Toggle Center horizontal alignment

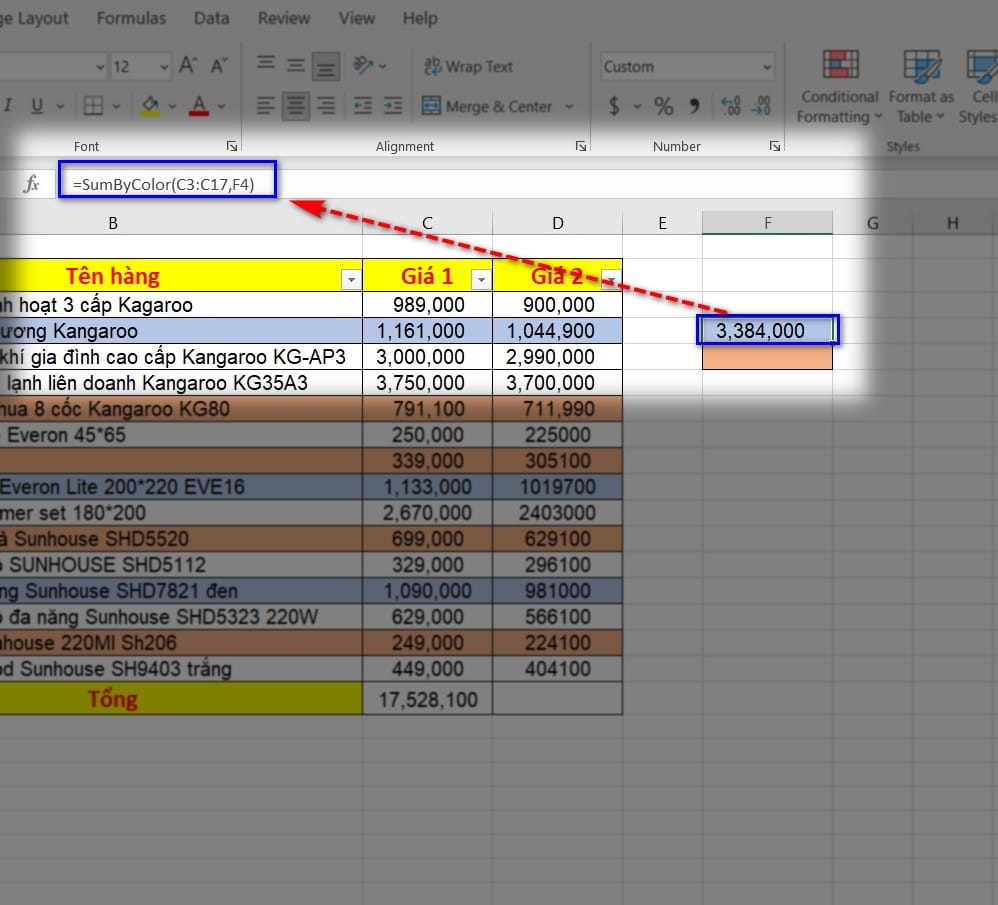pyautogui.click(x=295, y=106)
